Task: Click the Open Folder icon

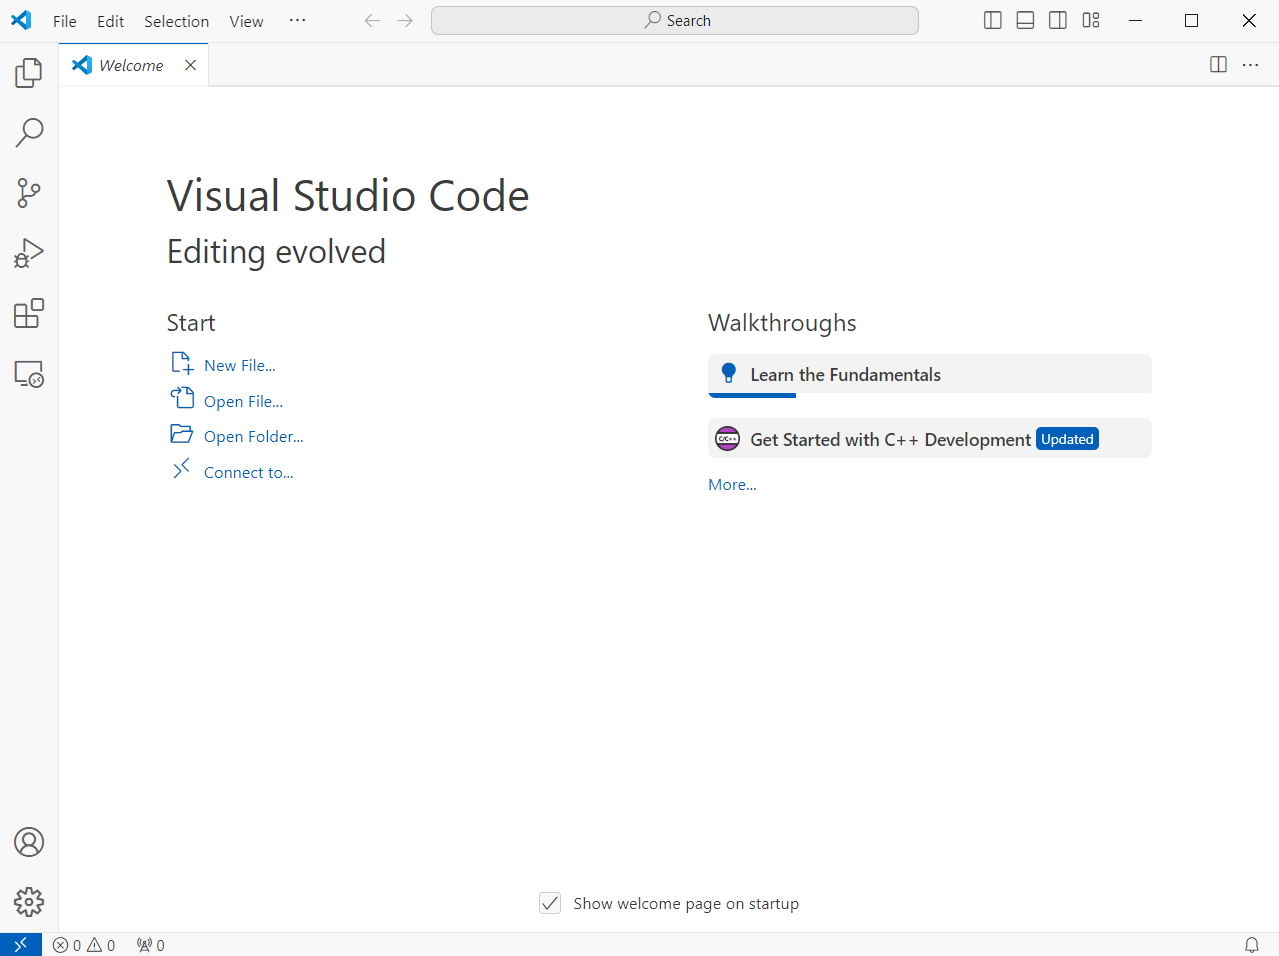Action: (182, 434)
